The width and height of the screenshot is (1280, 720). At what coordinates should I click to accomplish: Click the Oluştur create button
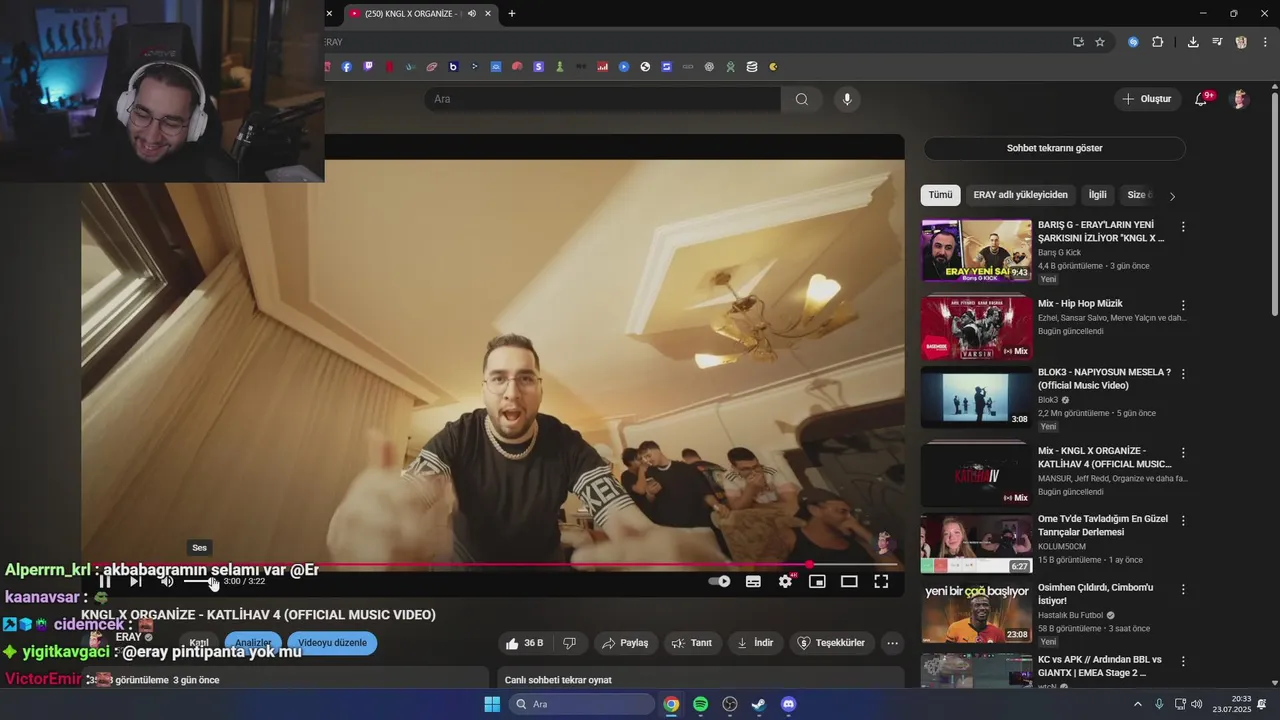(1146, 99)
